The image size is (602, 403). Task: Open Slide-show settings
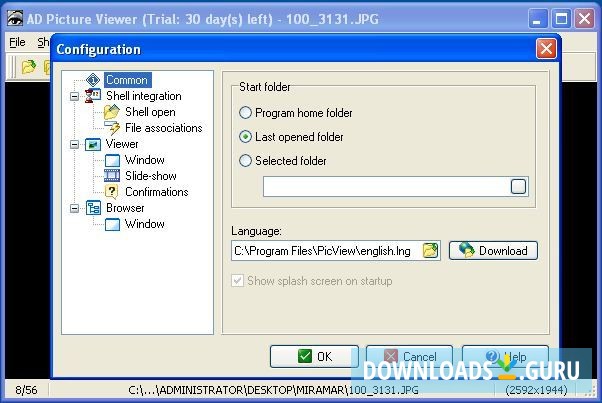click(151, 176)
